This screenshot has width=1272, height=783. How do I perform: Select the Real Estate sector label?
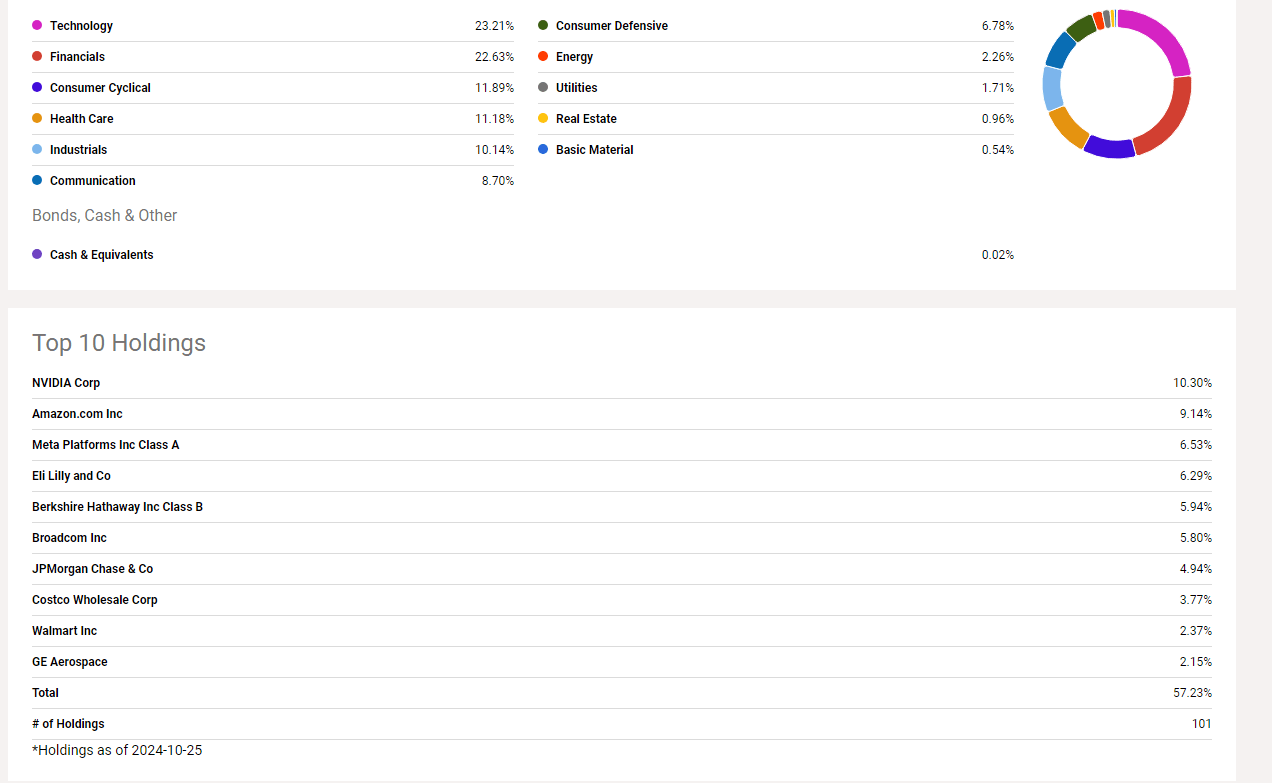(x=586, y=119)
